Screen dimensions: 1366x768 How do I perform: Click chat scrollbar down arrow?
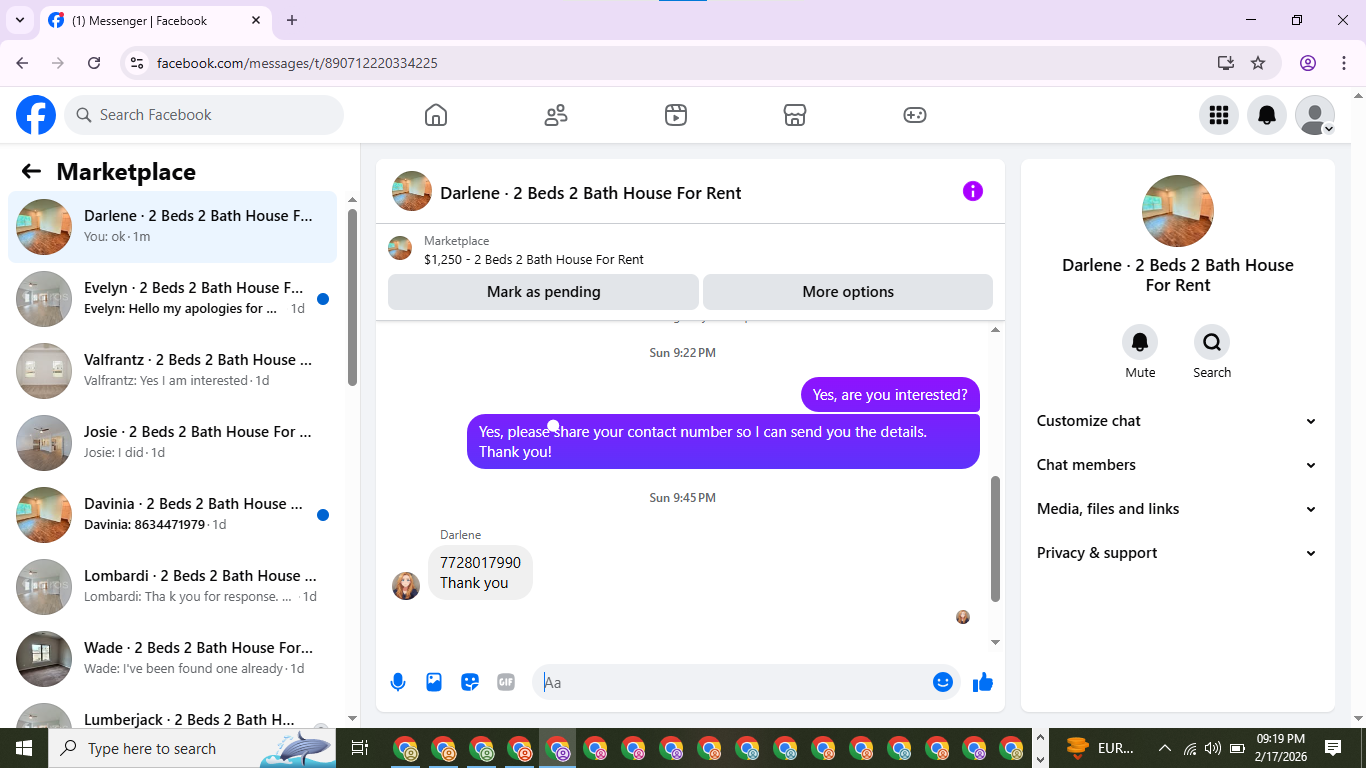point(995,642)
